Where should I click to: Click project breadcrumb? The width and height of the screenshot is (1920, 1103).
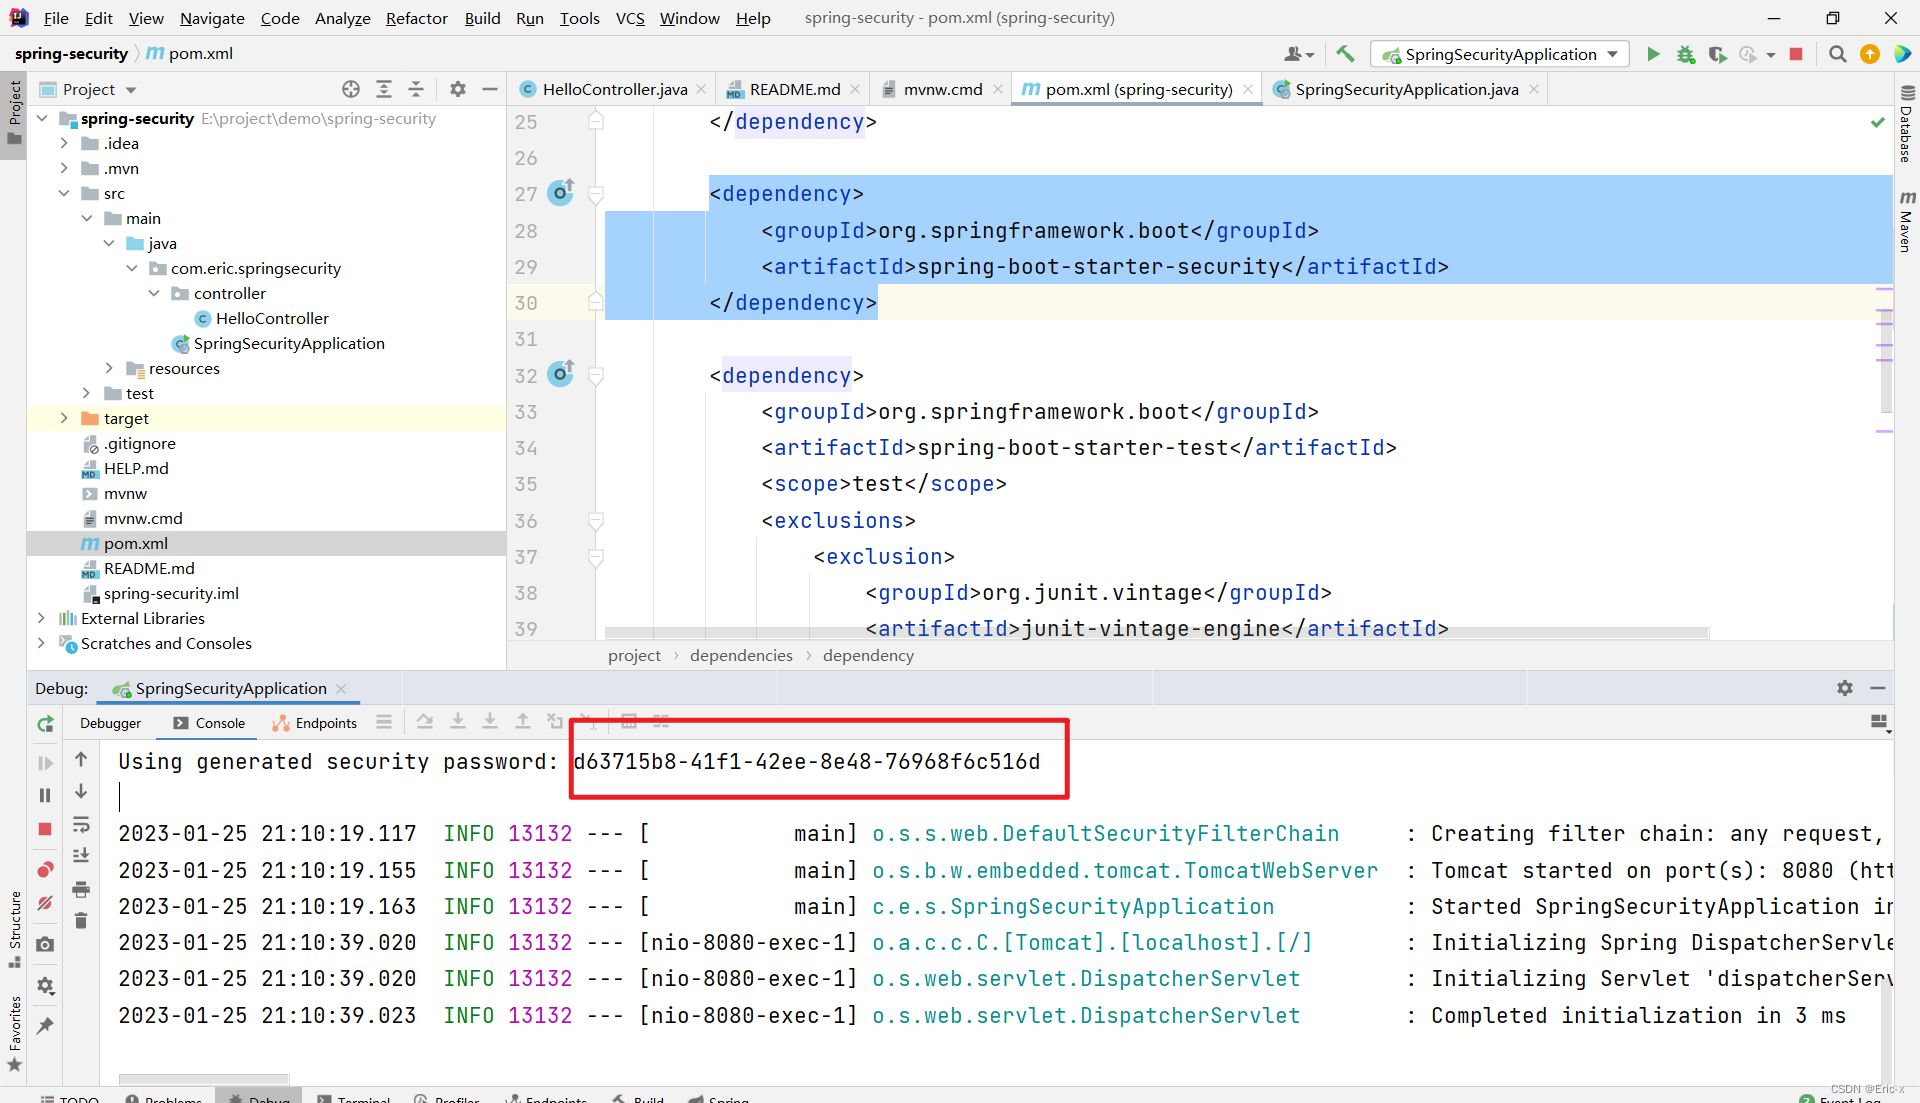(634, 655)
